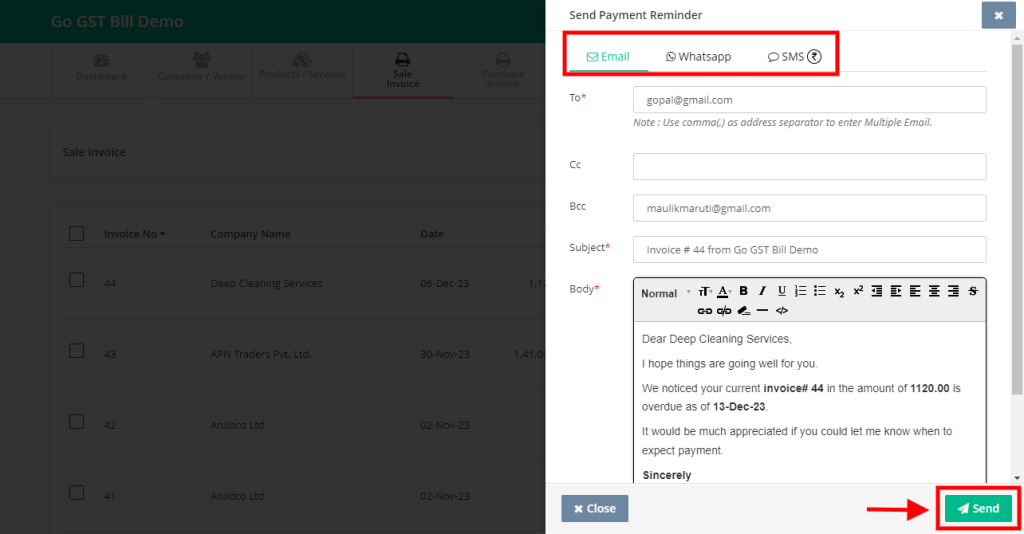Screen dimensions: 1024x534
Task: Decrease indent (outdent) in body editor
Action: tap(877, 291)
